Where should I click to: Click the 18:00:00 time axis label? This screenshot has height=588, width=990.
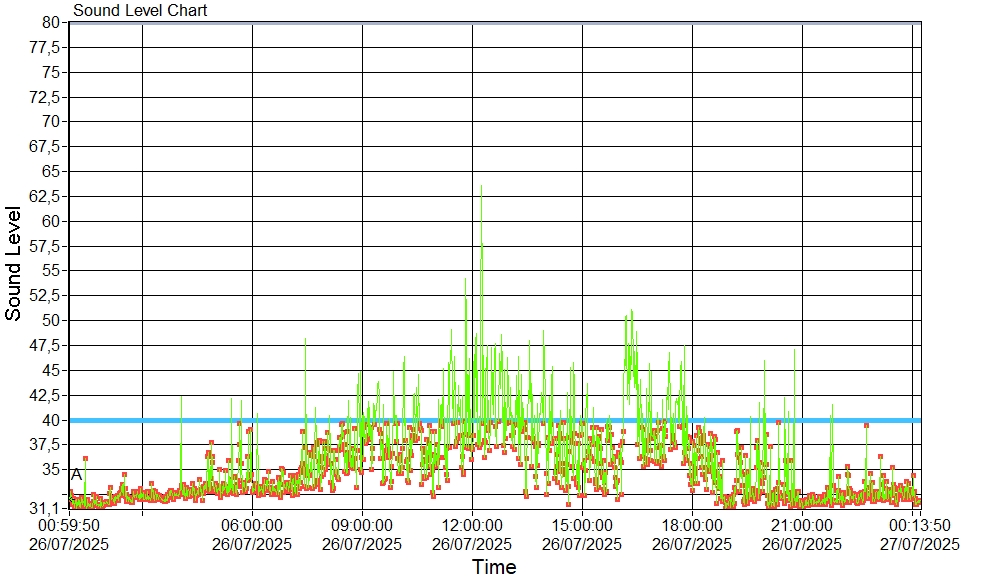(x=692, y=525)
